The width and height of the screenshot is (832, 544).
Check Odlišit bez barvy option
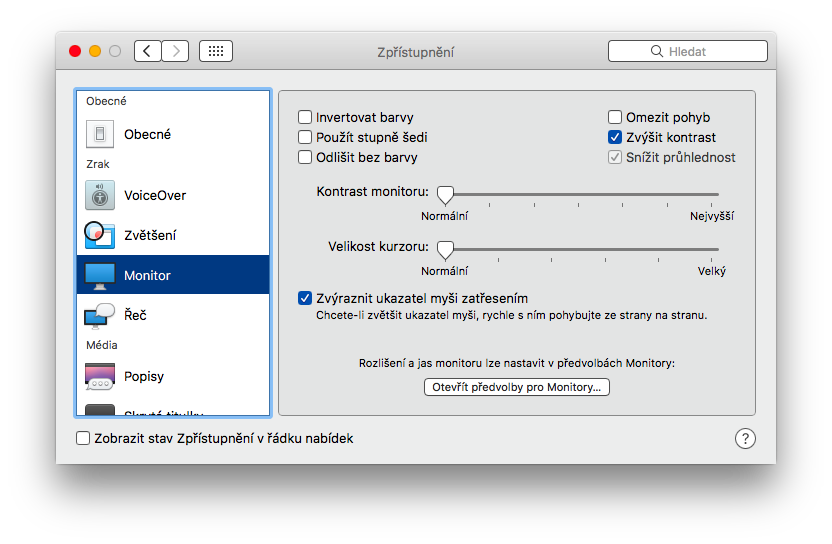point(306,157)
